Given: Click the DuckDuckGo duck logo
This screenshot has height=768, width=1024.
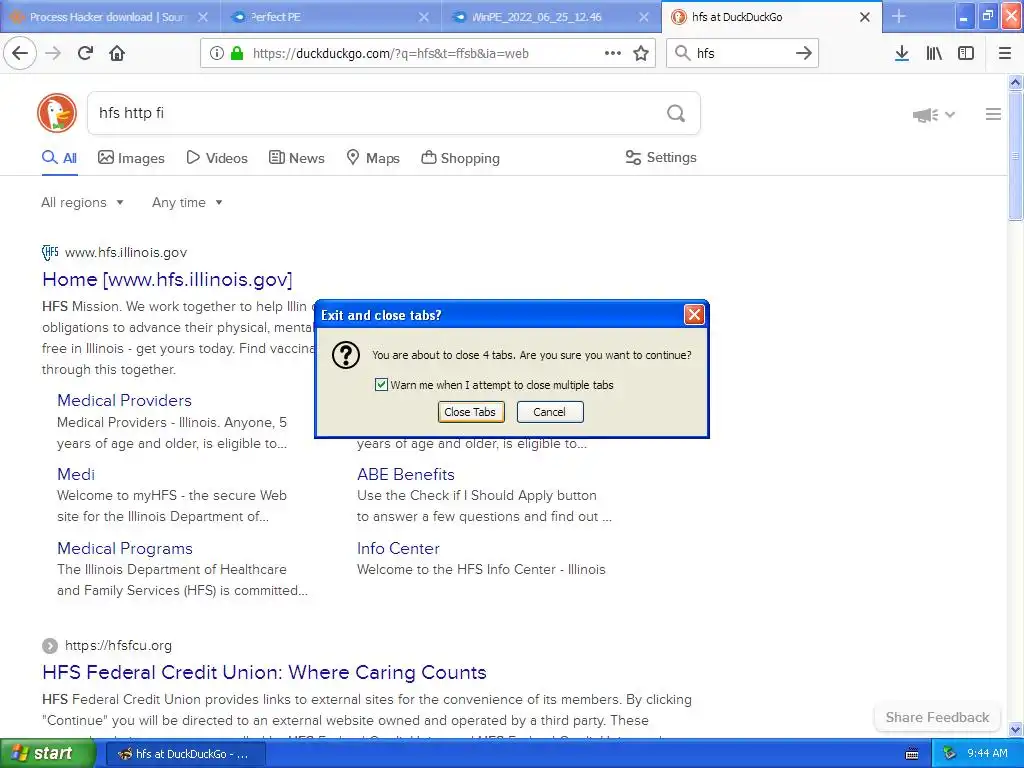Looking at the screenshot, I should coord(57,113).
